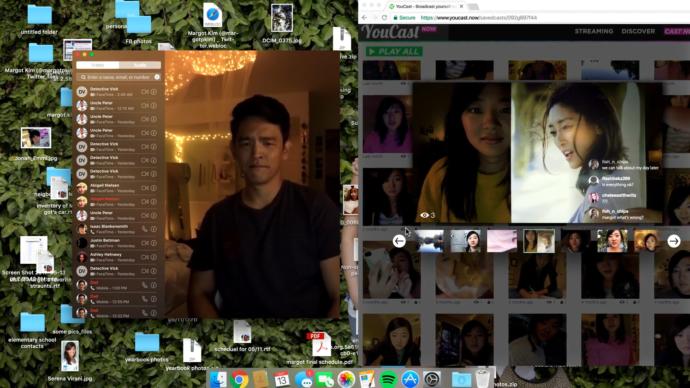Open Google Chrome from the dock
690x388 pixels.
pyautogui.click(x=240, y=379)
